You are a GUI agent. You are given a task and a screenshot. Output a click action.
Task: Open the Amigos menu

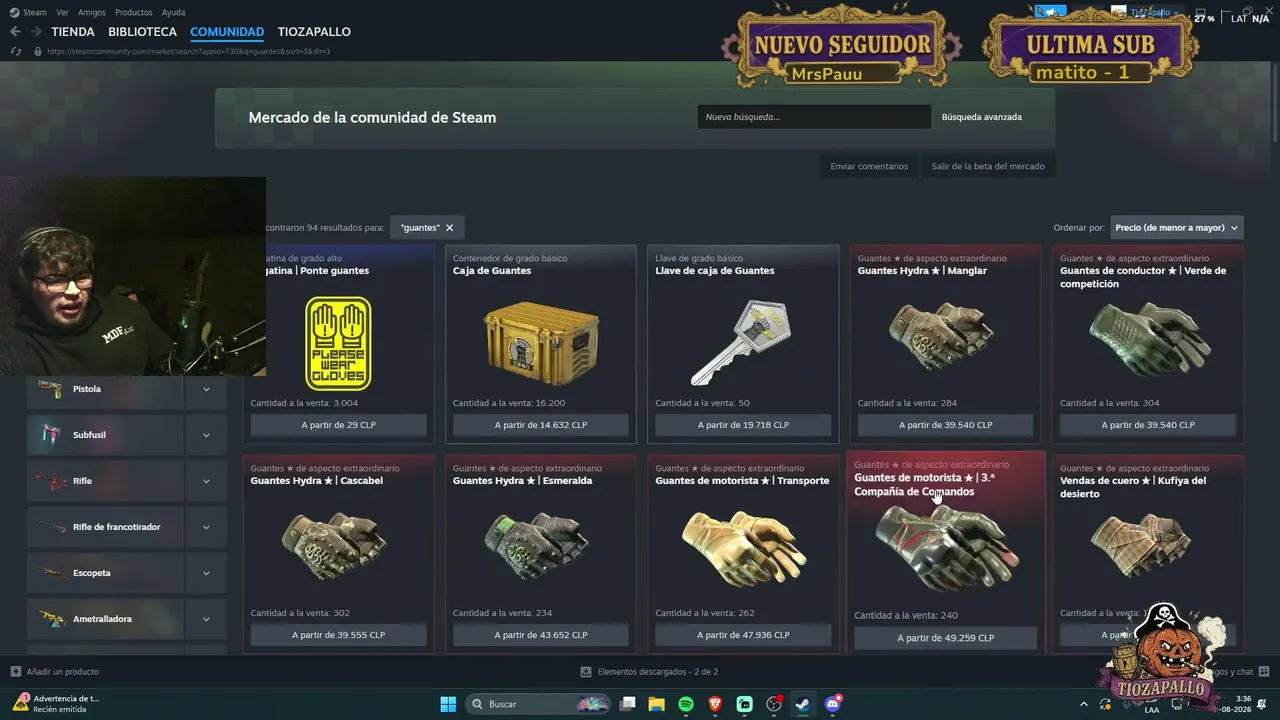click(92, 13)
